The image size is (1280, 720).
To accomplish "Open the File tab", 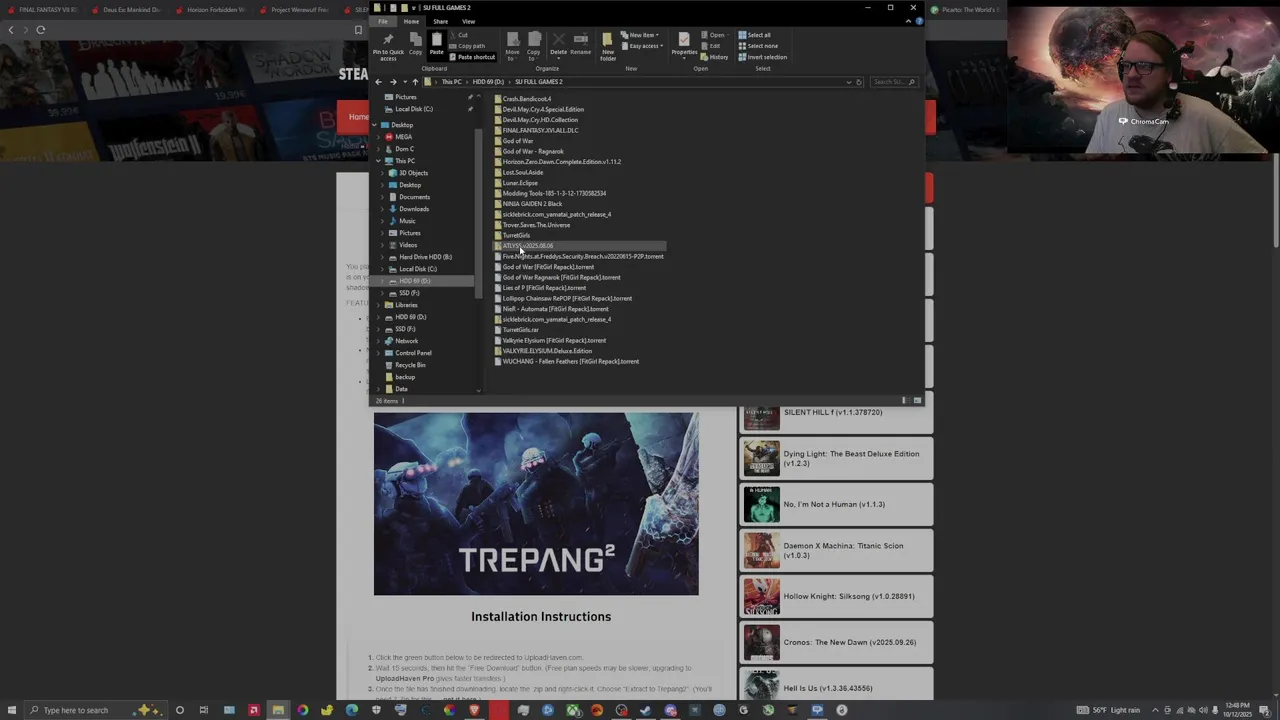I will (x=382, y=21).
